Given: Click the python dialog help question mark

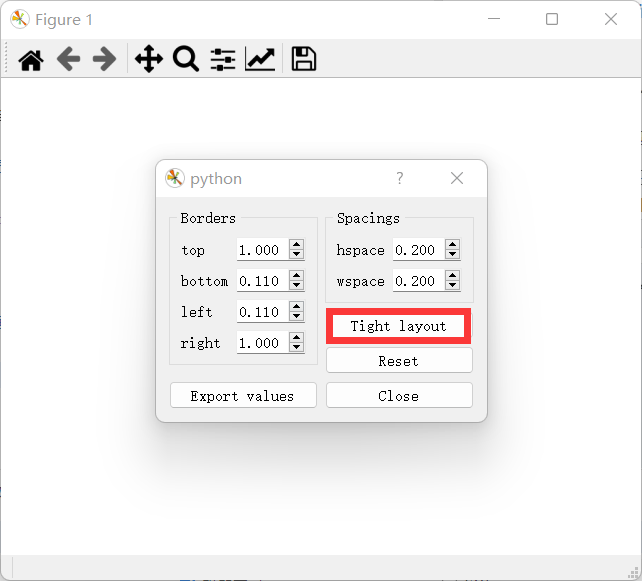Looking at the screenshot, I should 400,178.
